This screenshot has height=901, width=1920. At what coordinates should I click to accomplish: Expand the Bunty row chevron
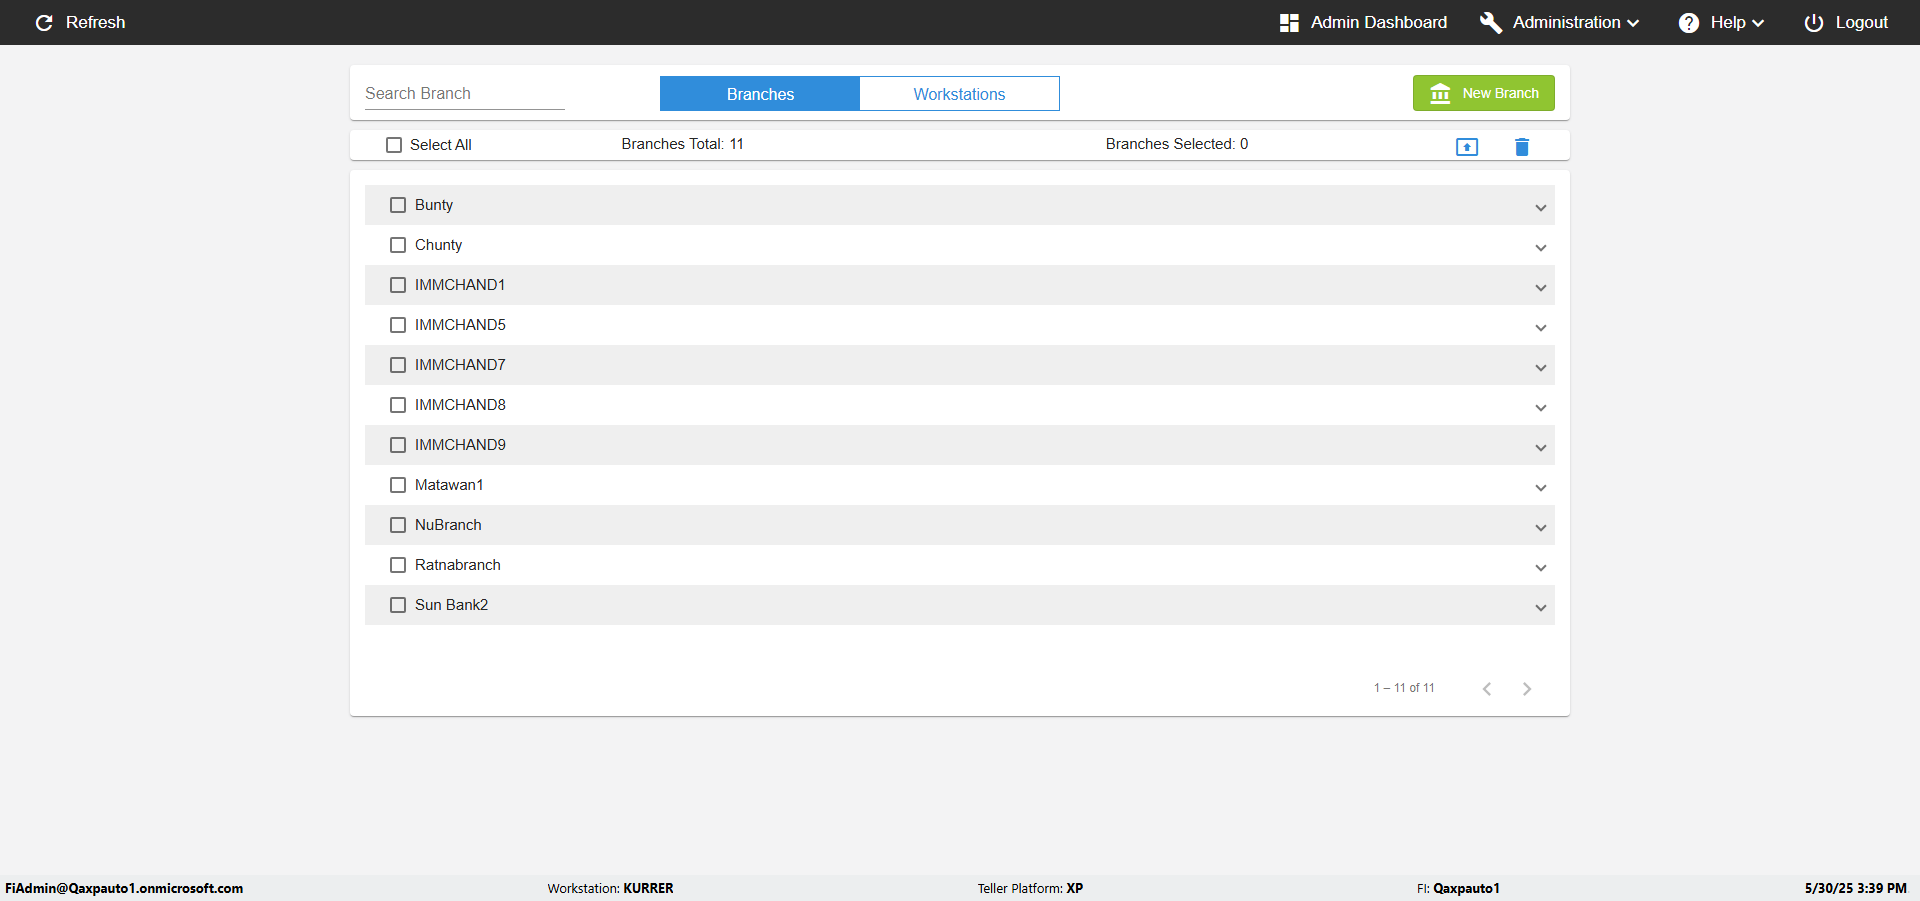[1541, 208]
